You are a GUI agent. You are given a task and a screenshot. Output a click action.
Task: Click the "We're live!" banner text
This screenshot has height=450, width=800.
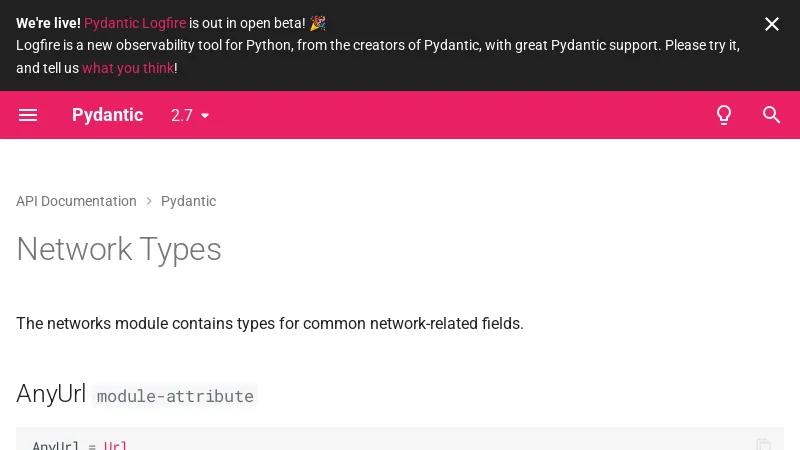click(x=48, y=23)
